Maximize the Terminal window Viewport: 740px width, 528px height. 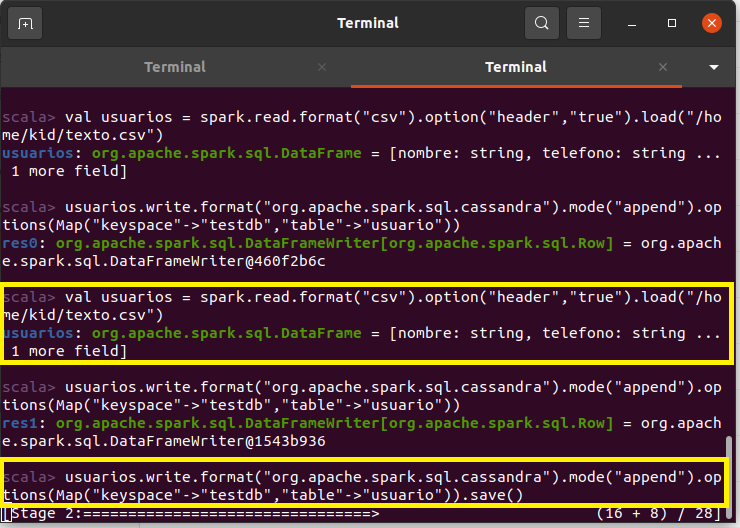tap(672, 23)
